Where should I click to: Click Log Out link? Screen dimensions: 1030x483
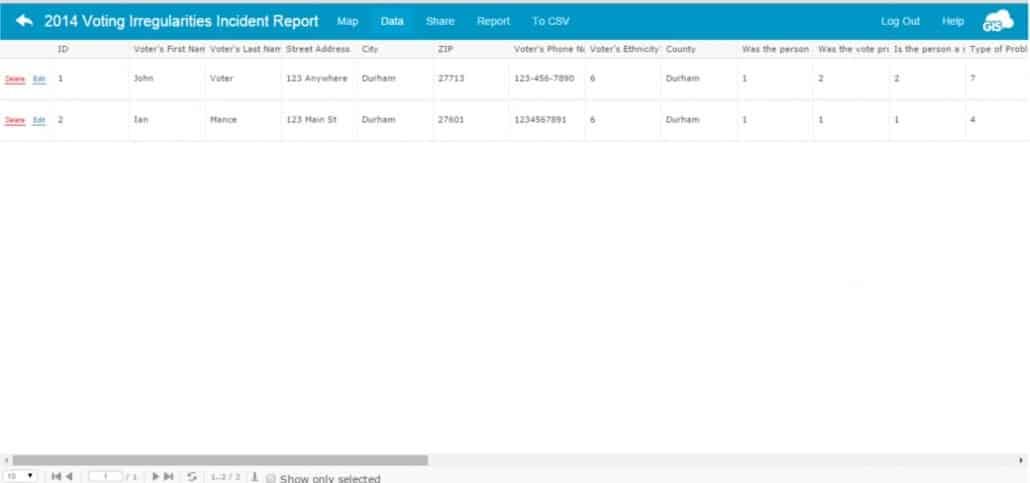pyautogui.click(x=900, y=21)
